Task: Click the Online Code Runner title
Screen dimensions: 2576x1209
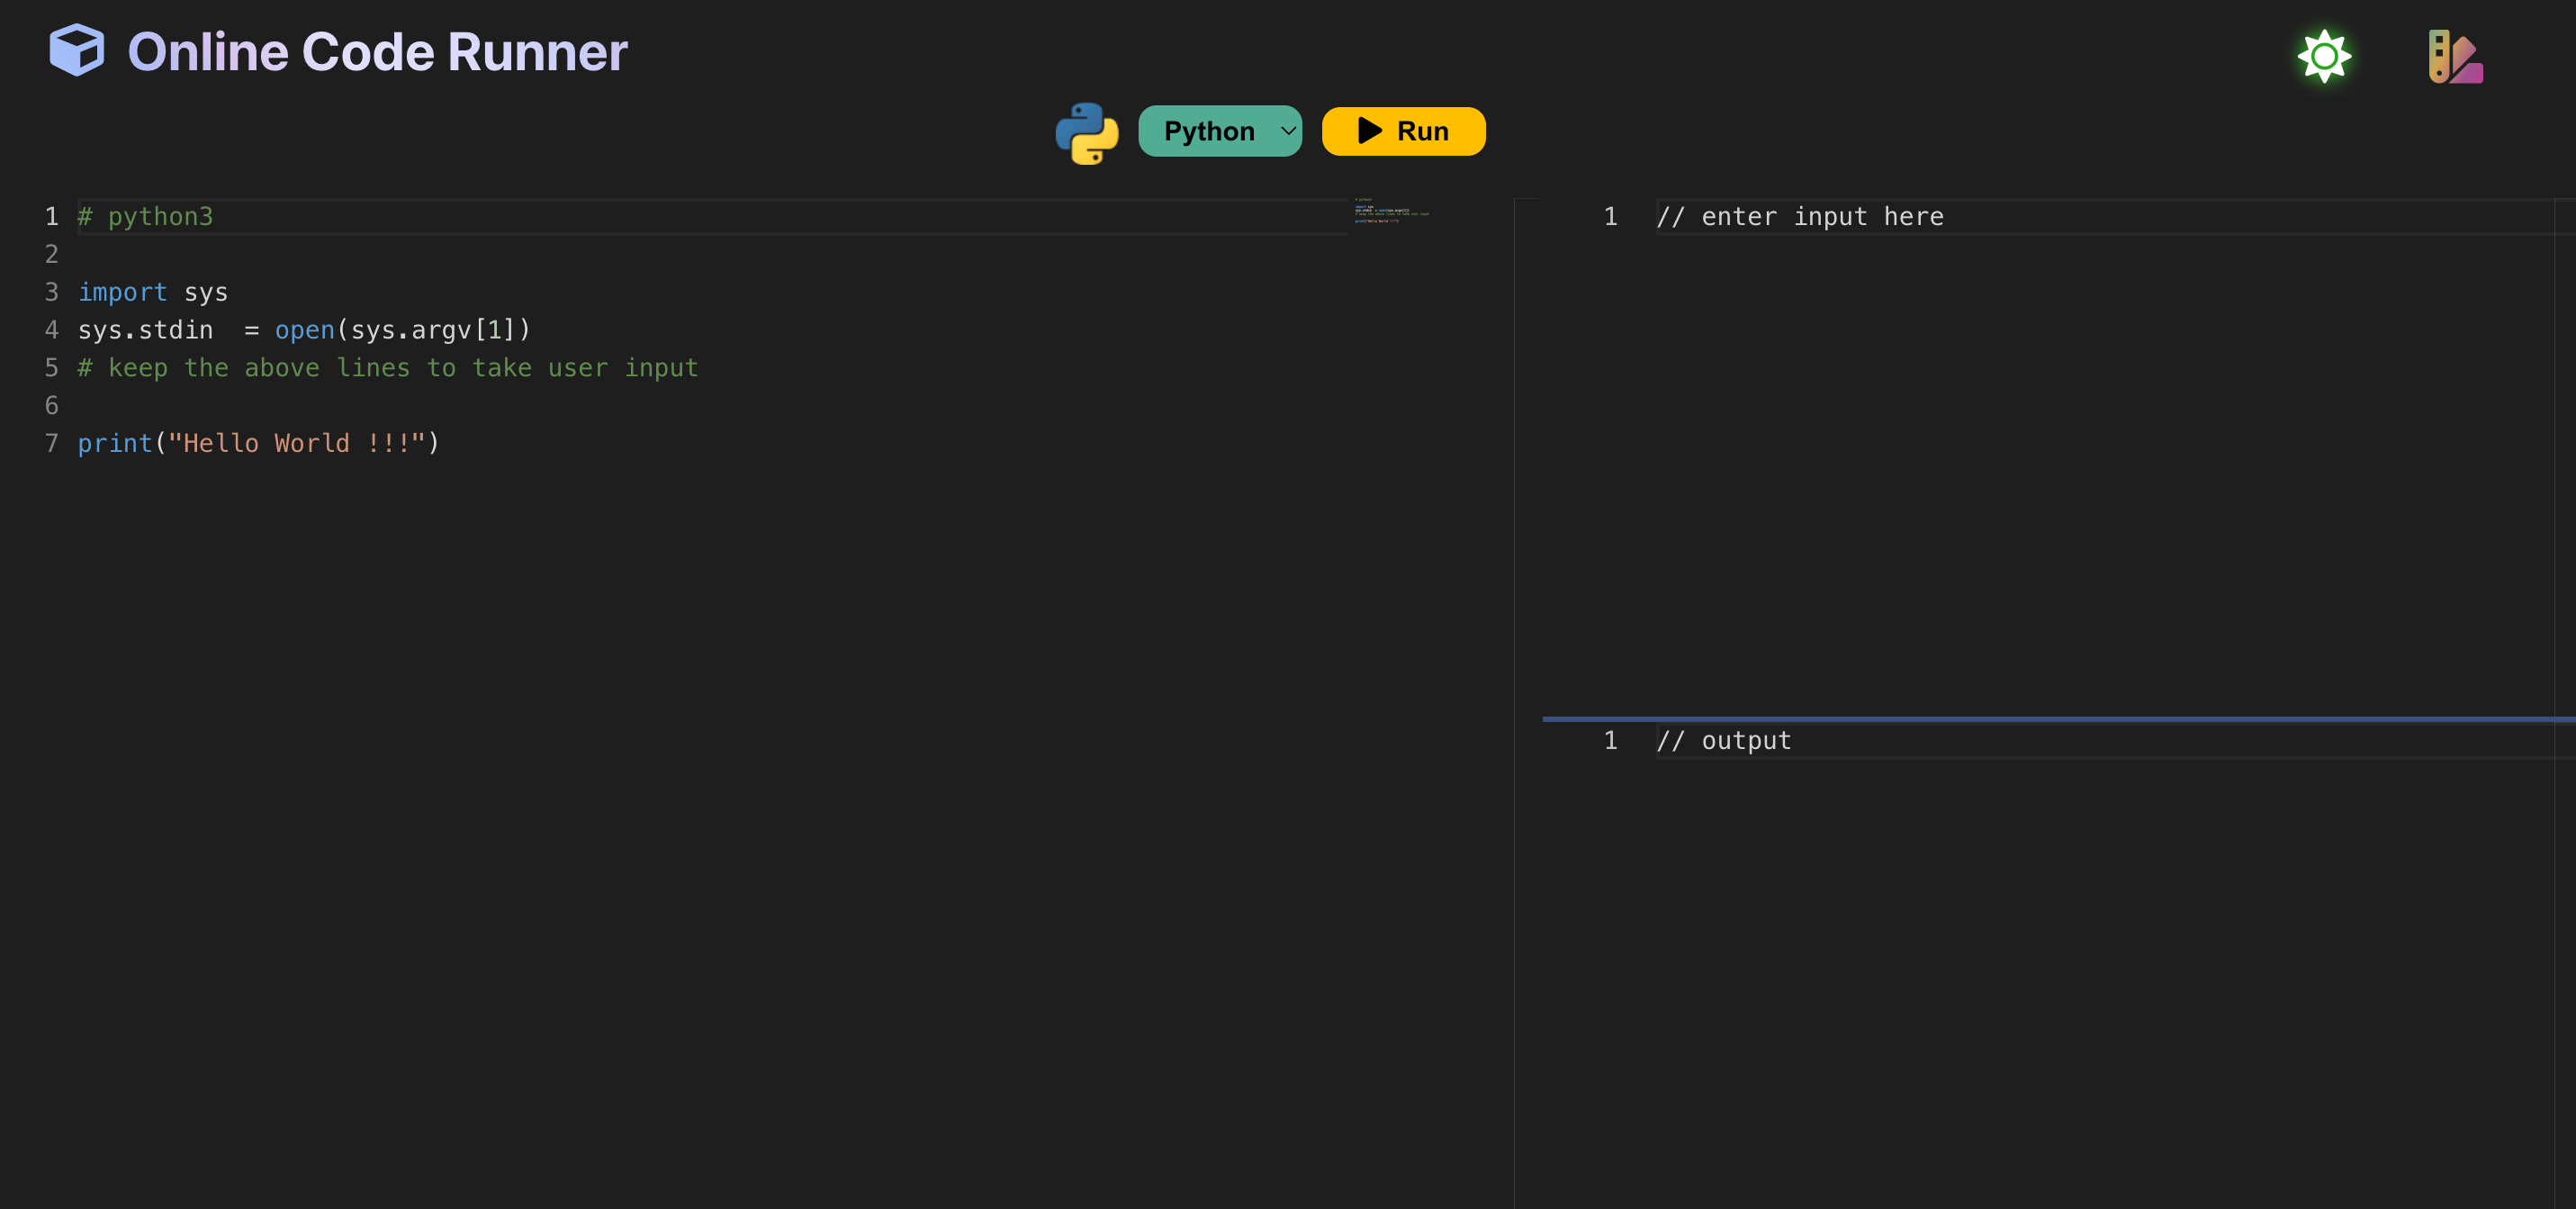Action: tap(377, 52)
